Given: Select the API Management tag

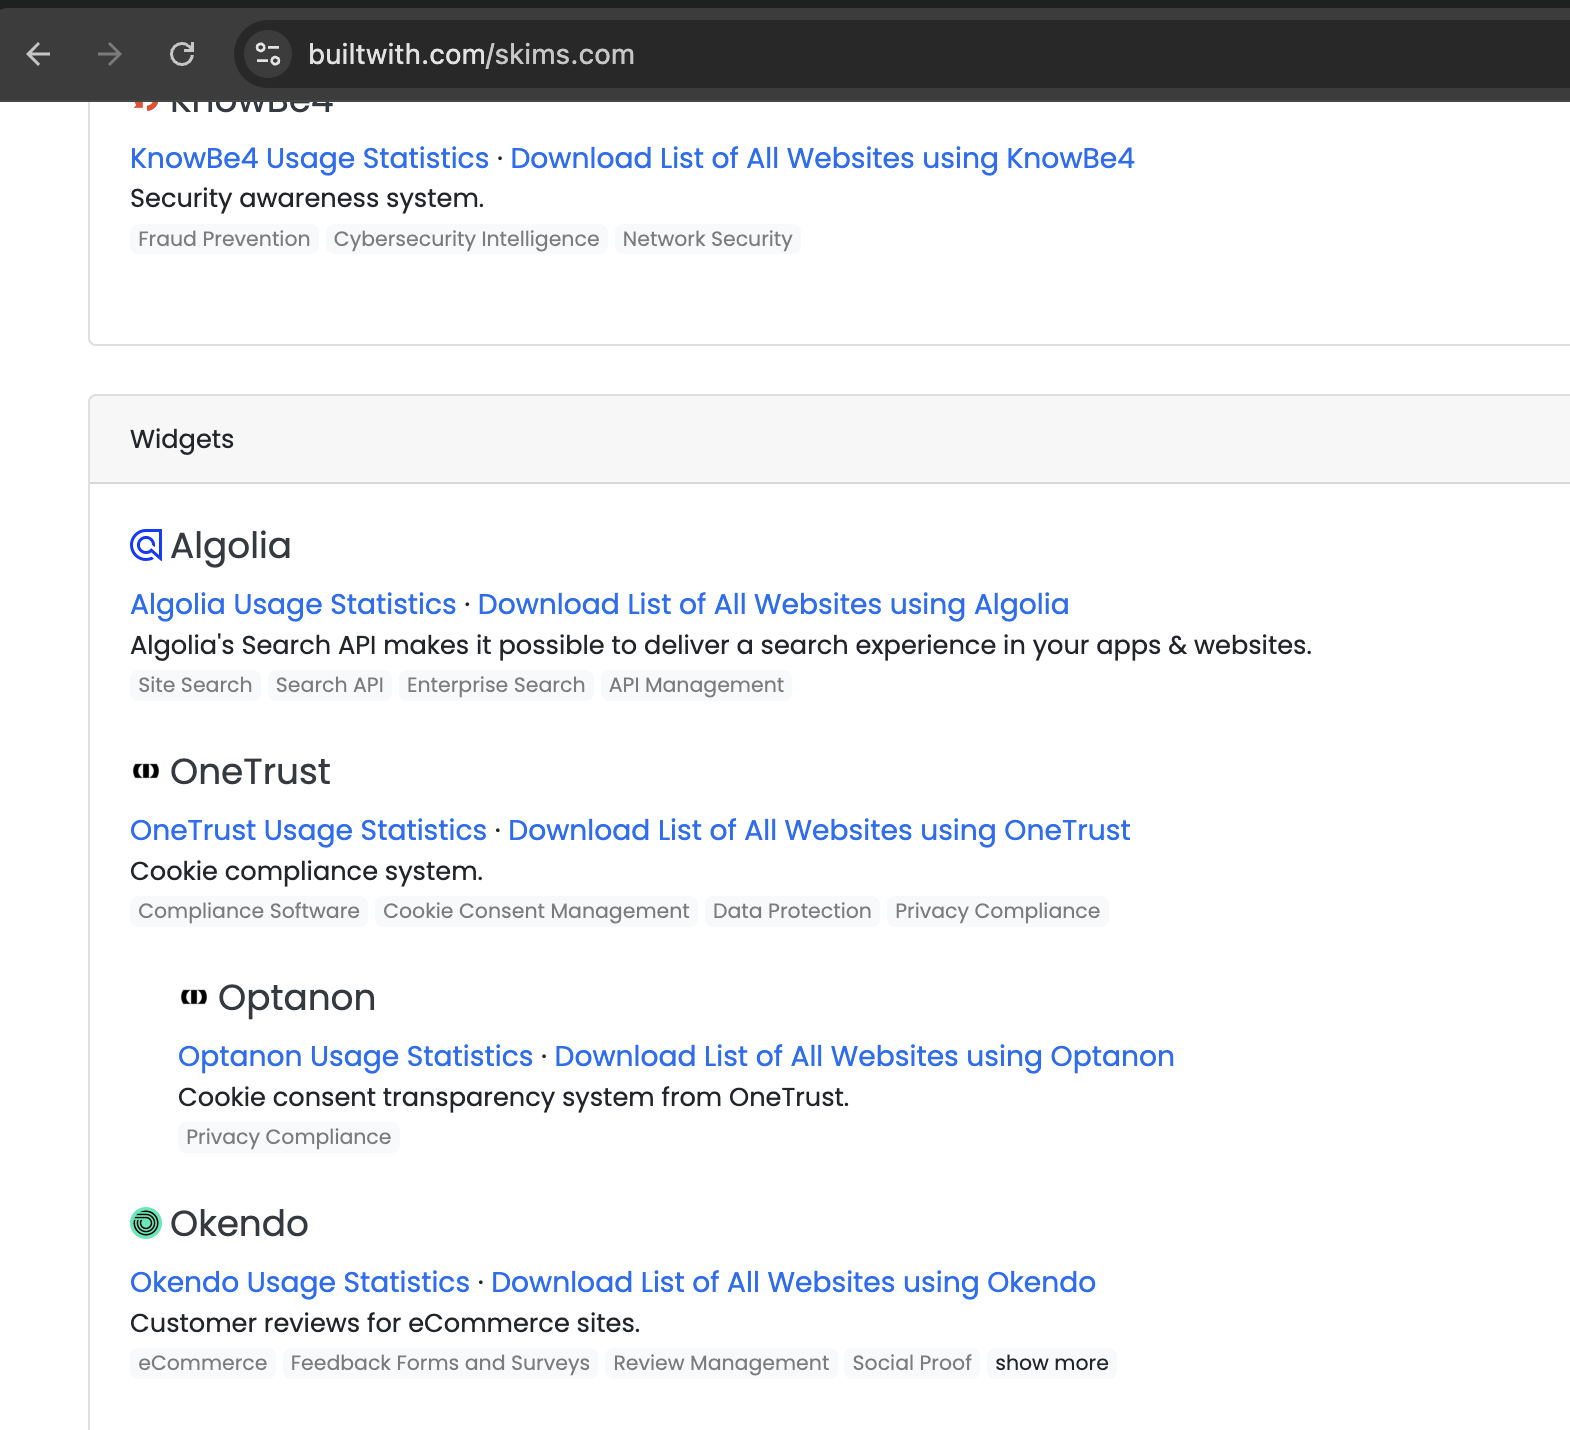Looking at the screenshot, I should [x=696, y=685].
